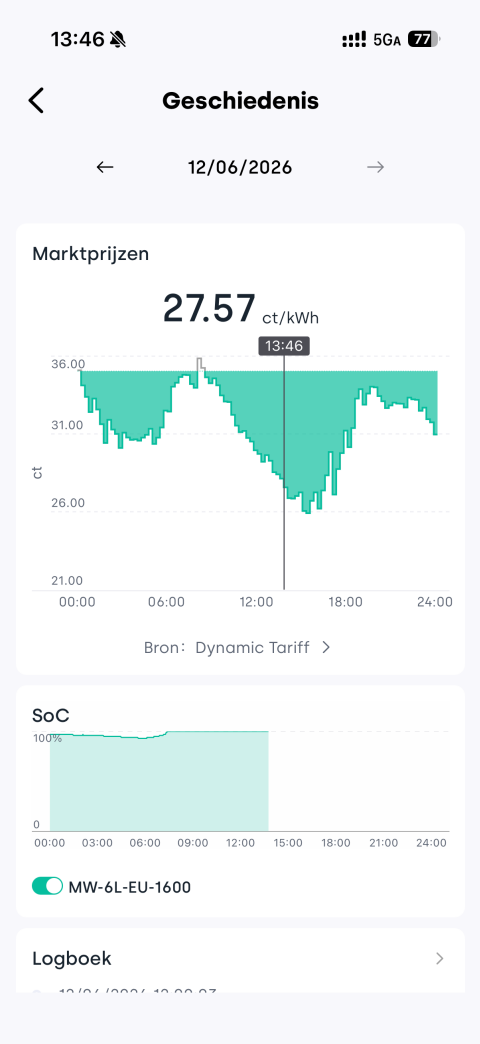Open Bron: Dynamic Tariff link

[x=237, y=647]
